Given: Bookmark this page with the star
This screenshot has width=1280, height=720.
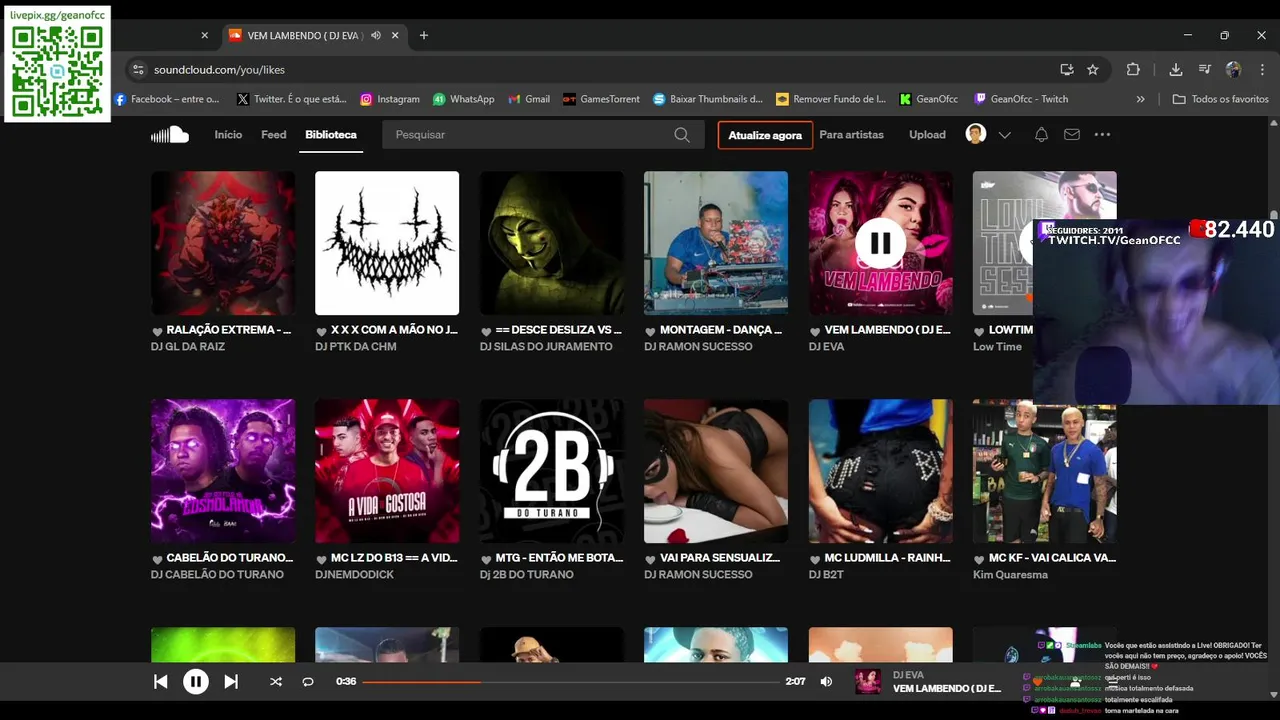Looking at the screenshot, I should pyautogui.click(x=1093, y=70).
